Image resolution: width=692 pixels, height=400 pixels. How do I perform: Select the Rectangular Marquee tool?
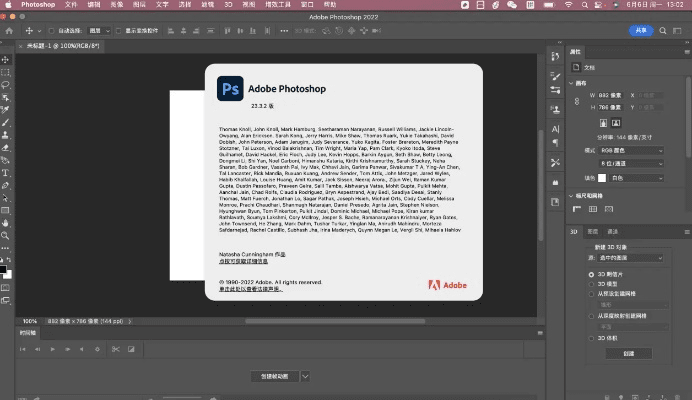(x=5, y=73)
